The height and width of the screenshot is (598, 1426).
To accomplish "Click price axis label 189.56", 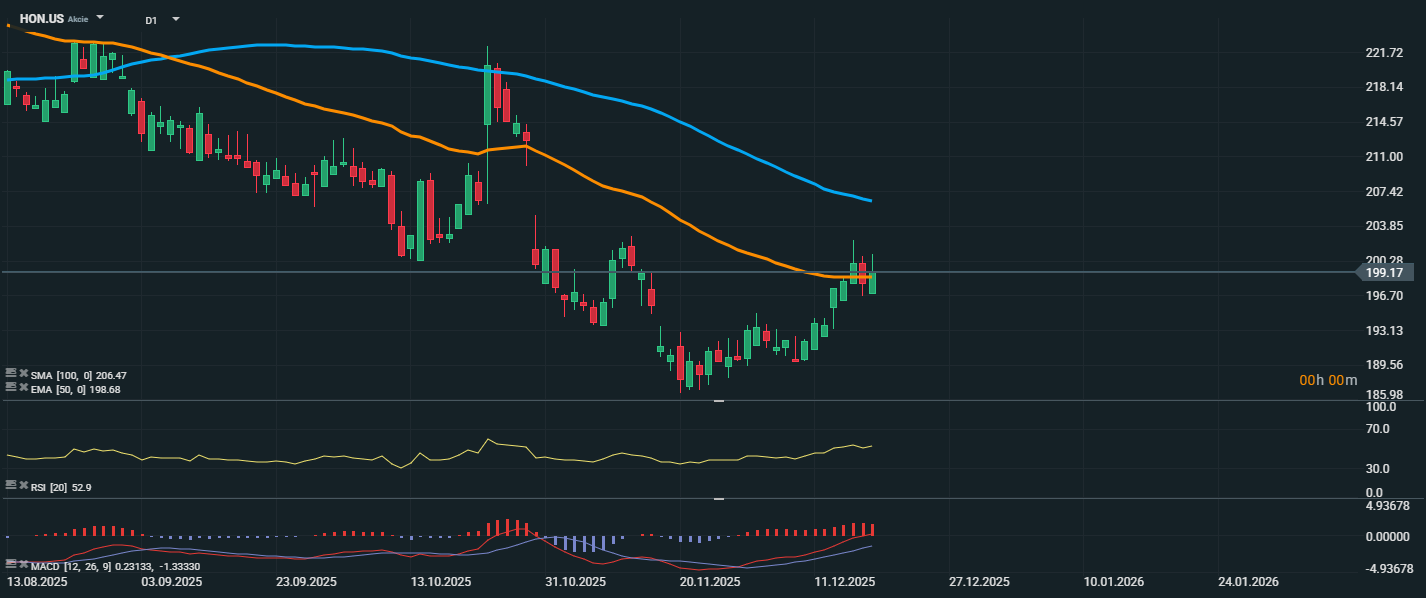I will tap(1383, 365).
